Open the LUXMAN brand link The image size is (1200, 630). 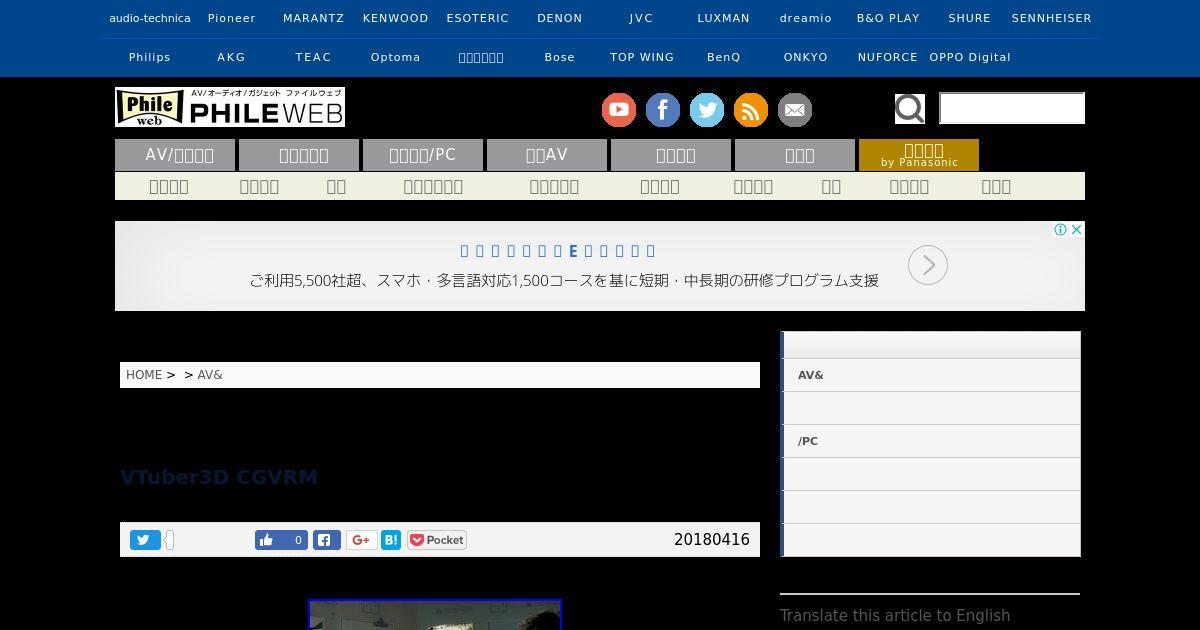point(724,18)
